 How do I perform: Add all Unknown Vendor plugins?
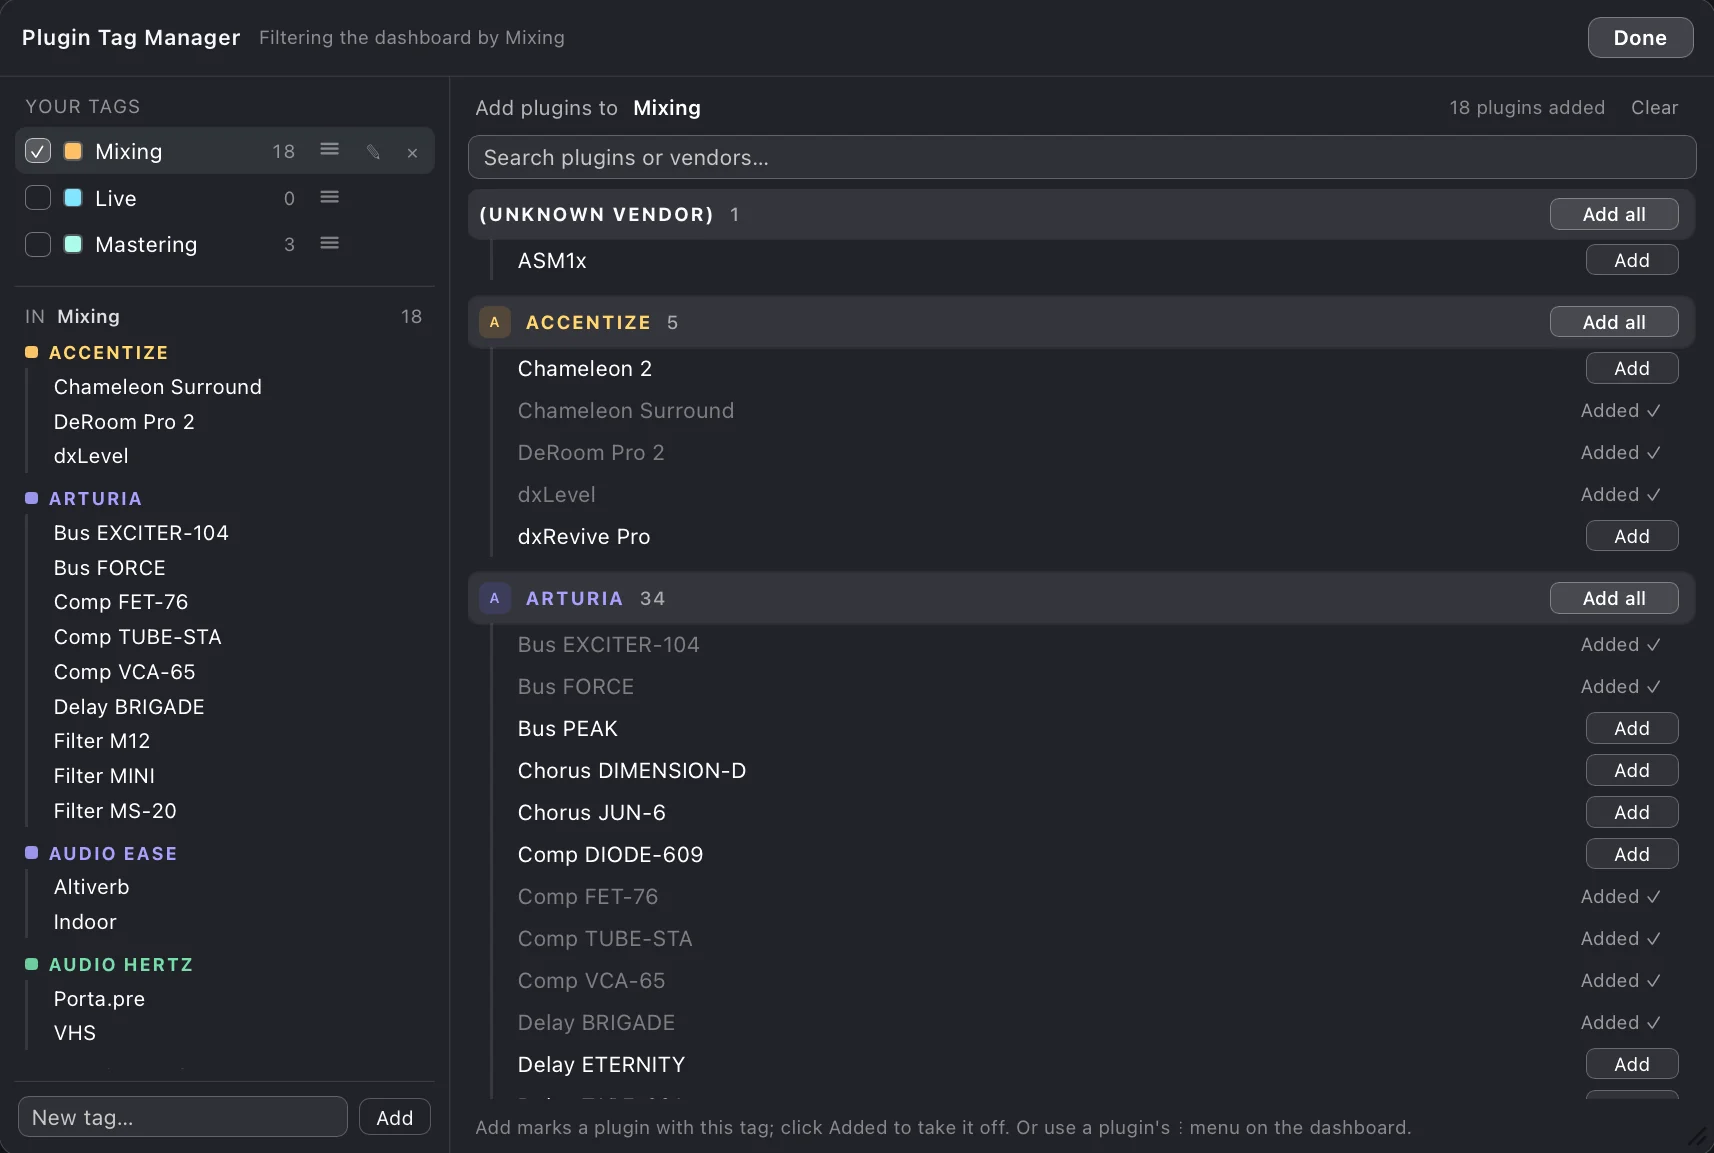pyautogui.click(x=1614, y=214)
